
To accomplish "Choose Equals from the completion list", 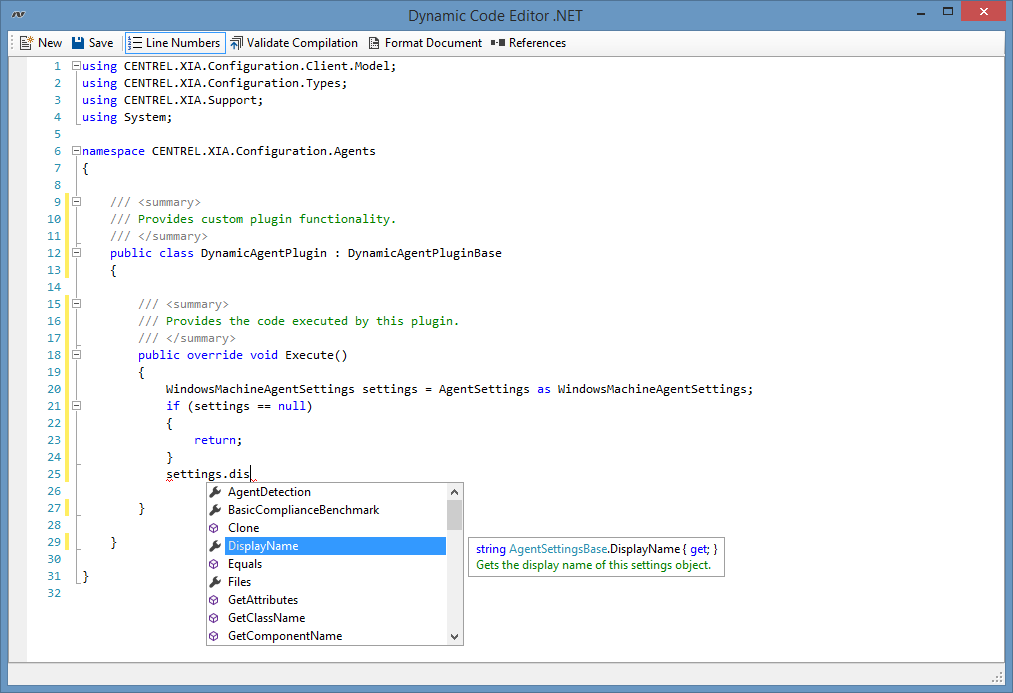I will pos(326,564).
